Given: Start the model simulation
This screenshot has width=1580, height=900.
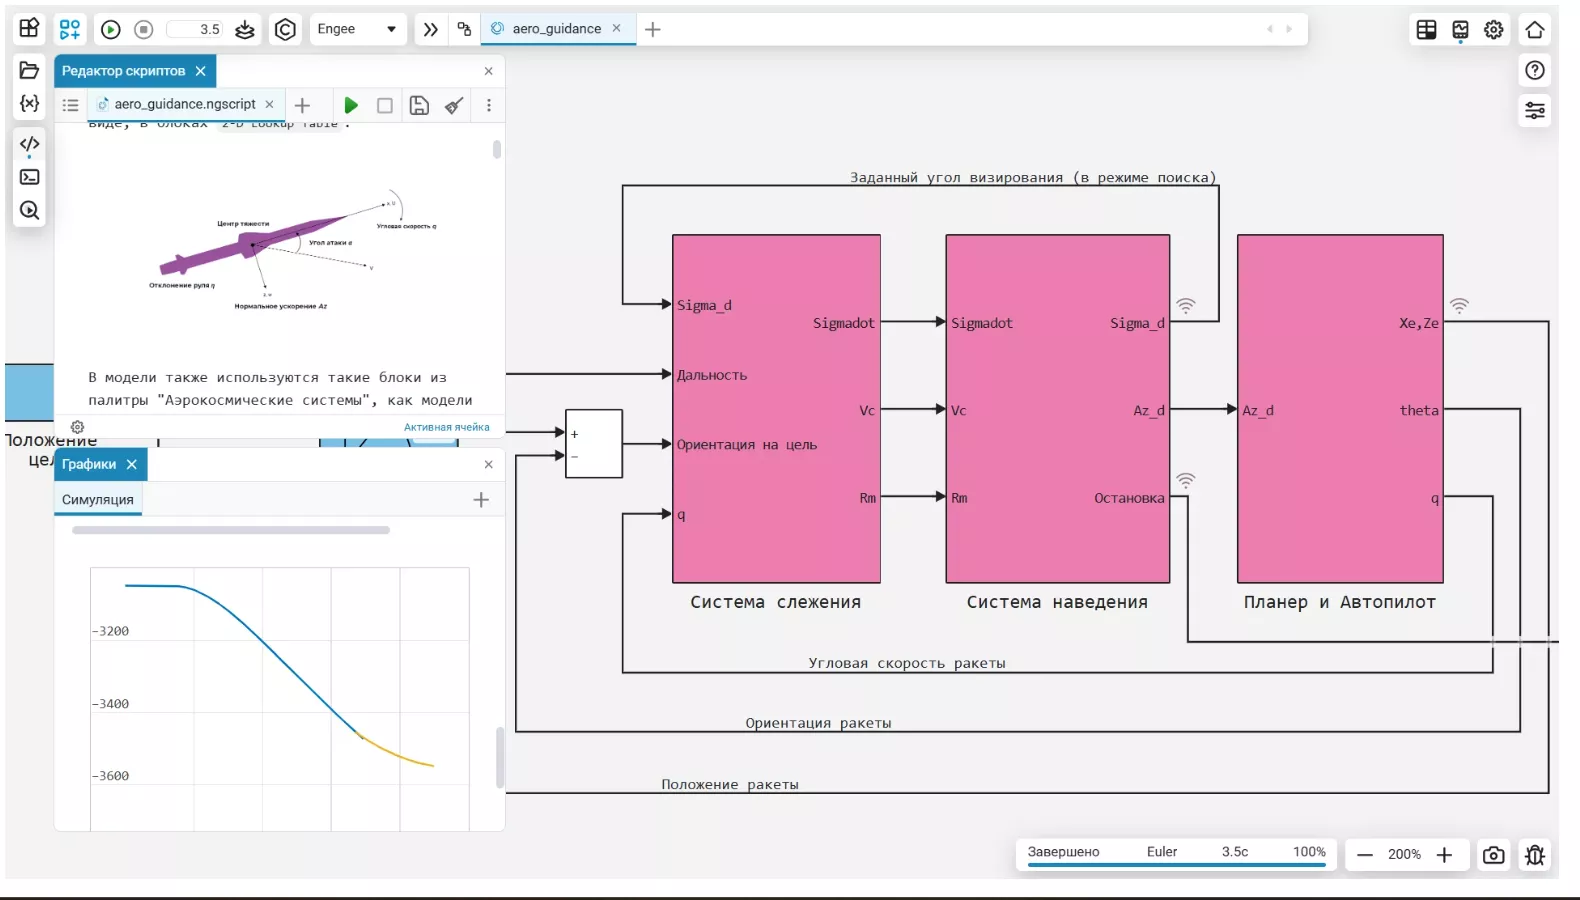Looking at the screenshot, I should 111,30.
